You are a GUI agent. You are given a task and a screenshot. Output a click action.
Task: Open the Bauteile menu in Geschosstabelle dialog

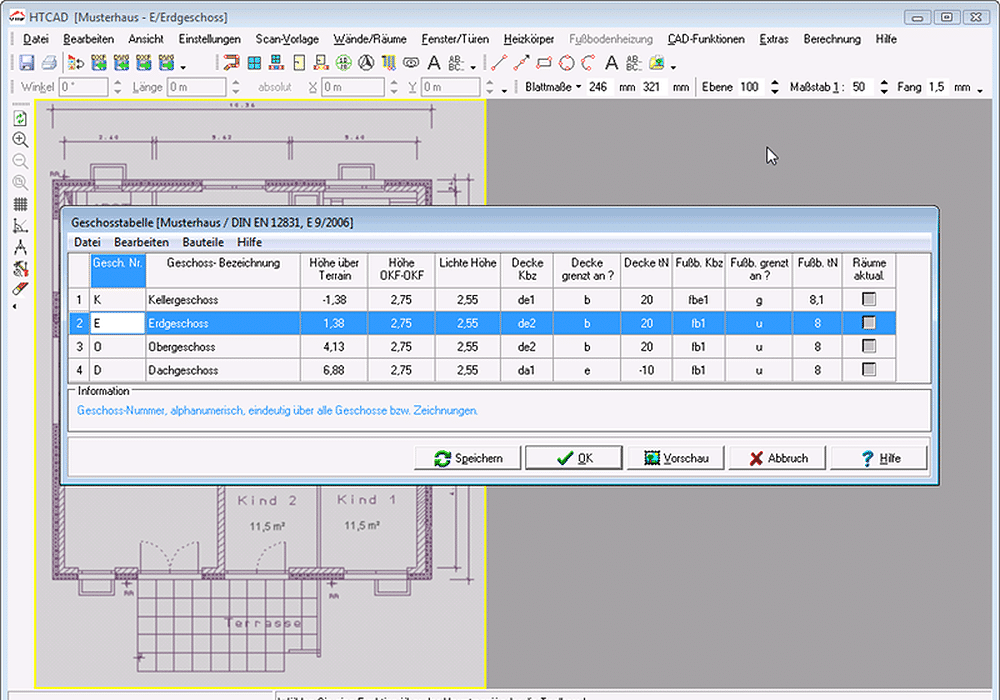pos(203,242)
